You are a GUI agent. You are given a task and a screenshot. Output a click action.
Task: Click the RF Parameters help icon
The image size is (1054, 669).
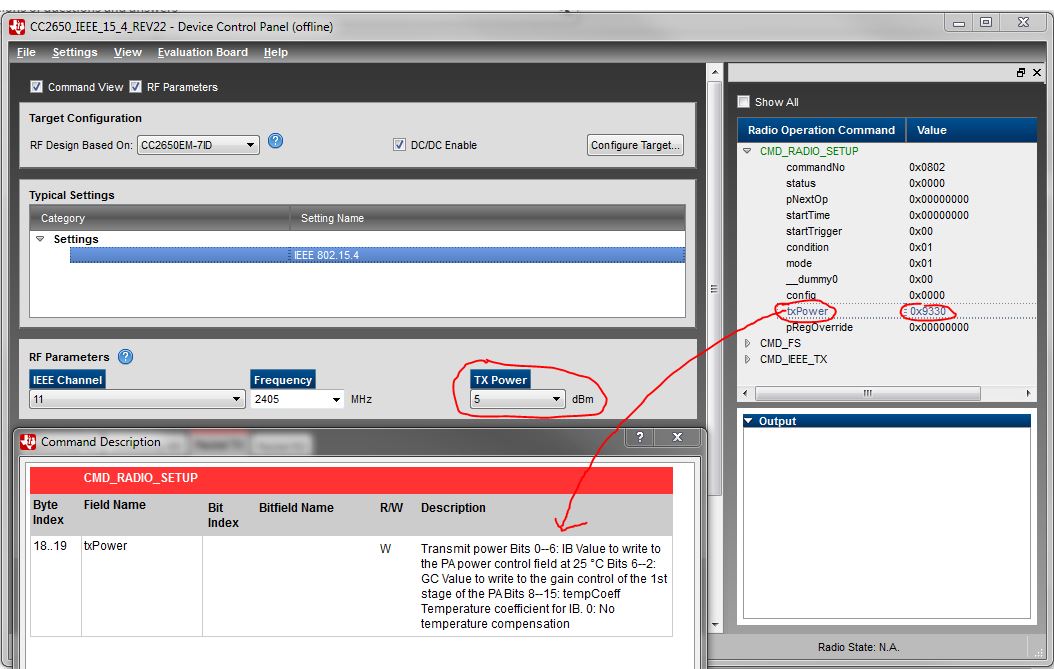tap(125, 356)
